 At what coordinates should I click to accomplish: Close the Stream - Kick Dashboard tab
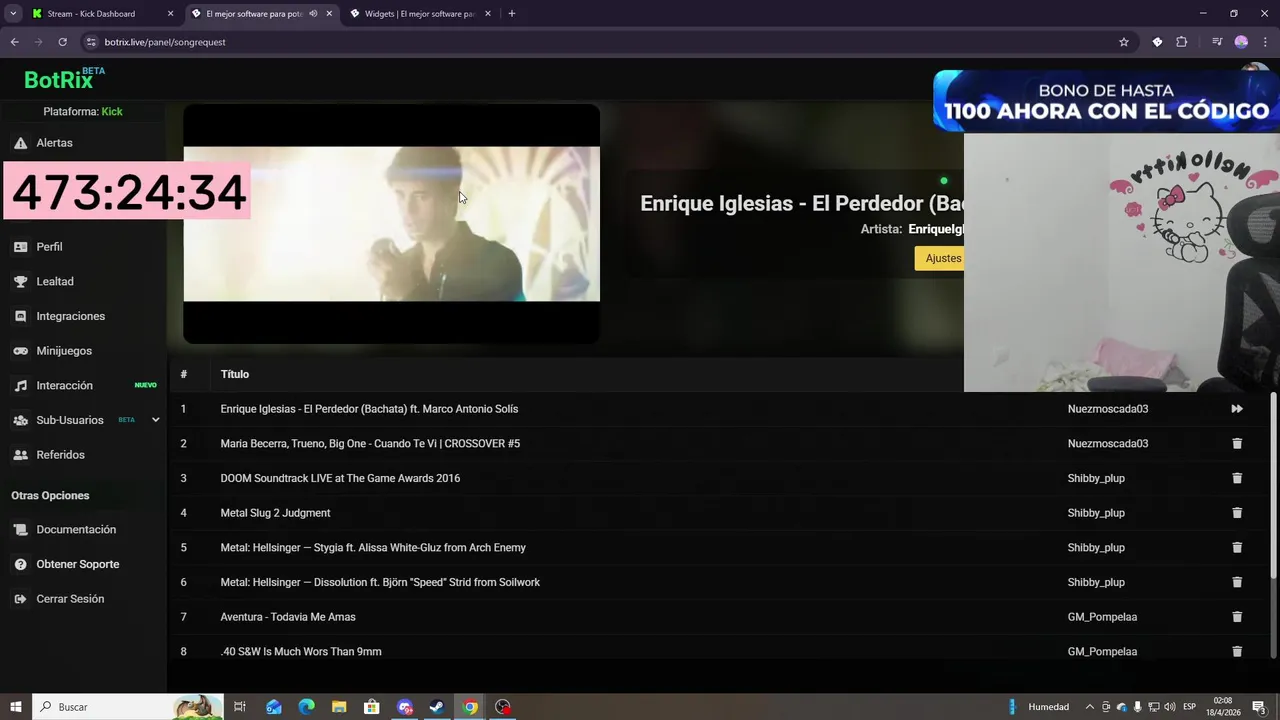[x=170, y=14]
